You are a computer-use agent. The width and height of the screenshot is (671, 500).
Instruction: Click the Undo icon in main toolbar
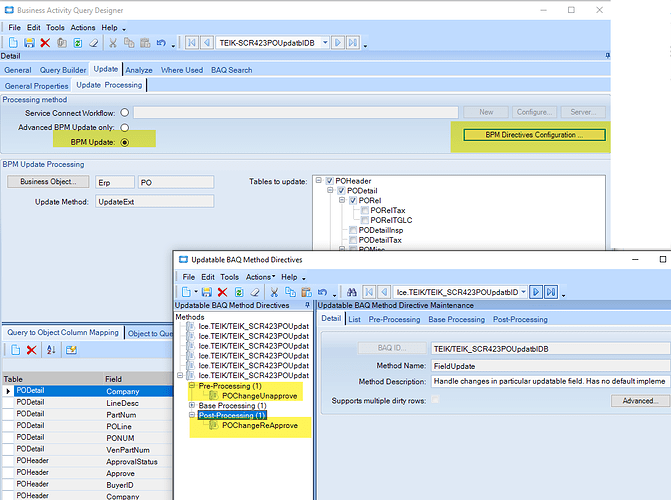(x=160, y=43)
